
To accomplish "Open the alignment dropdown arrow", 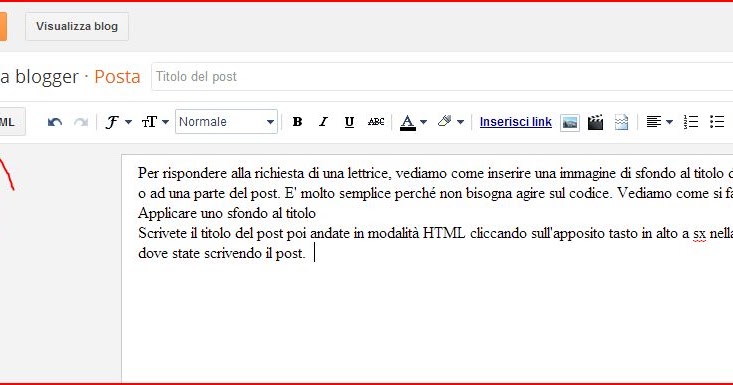I will click(669, 122).
